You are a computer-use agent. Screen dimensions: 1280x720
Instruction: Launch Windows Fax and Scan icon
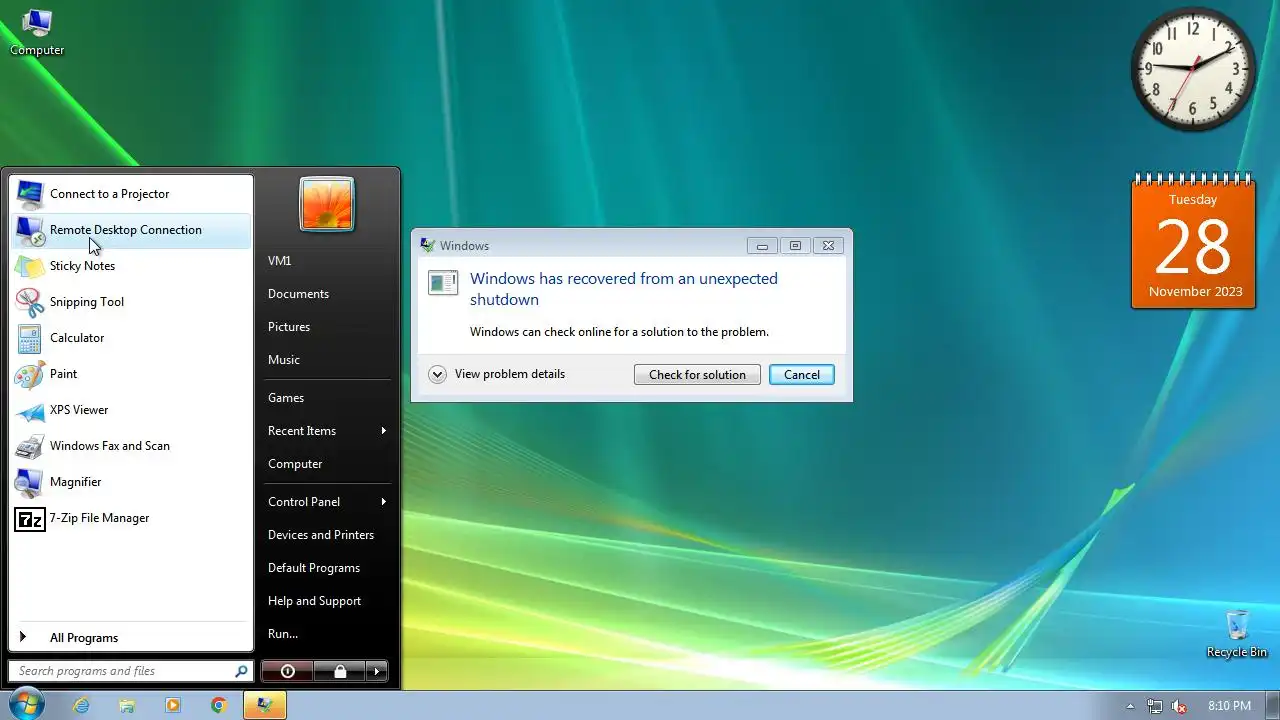tap(30, 446)
